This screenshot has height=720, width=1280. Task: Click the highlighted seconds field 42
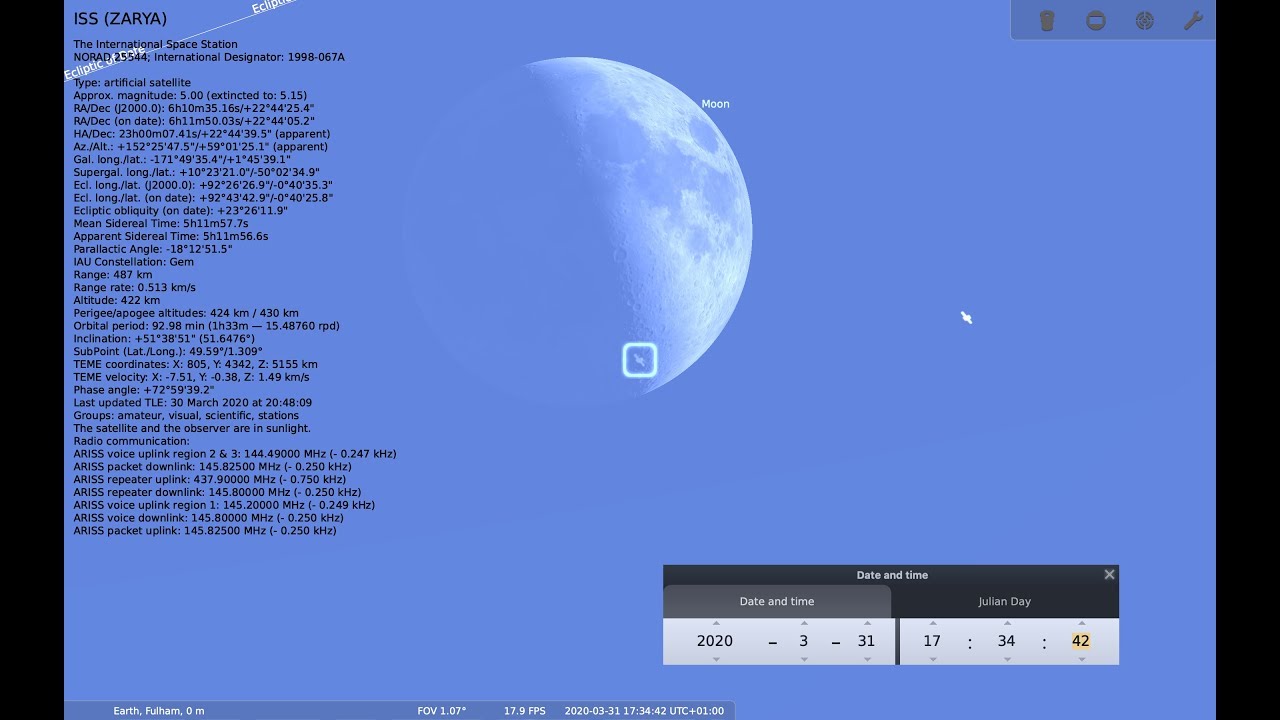(x=1081, y=641)
